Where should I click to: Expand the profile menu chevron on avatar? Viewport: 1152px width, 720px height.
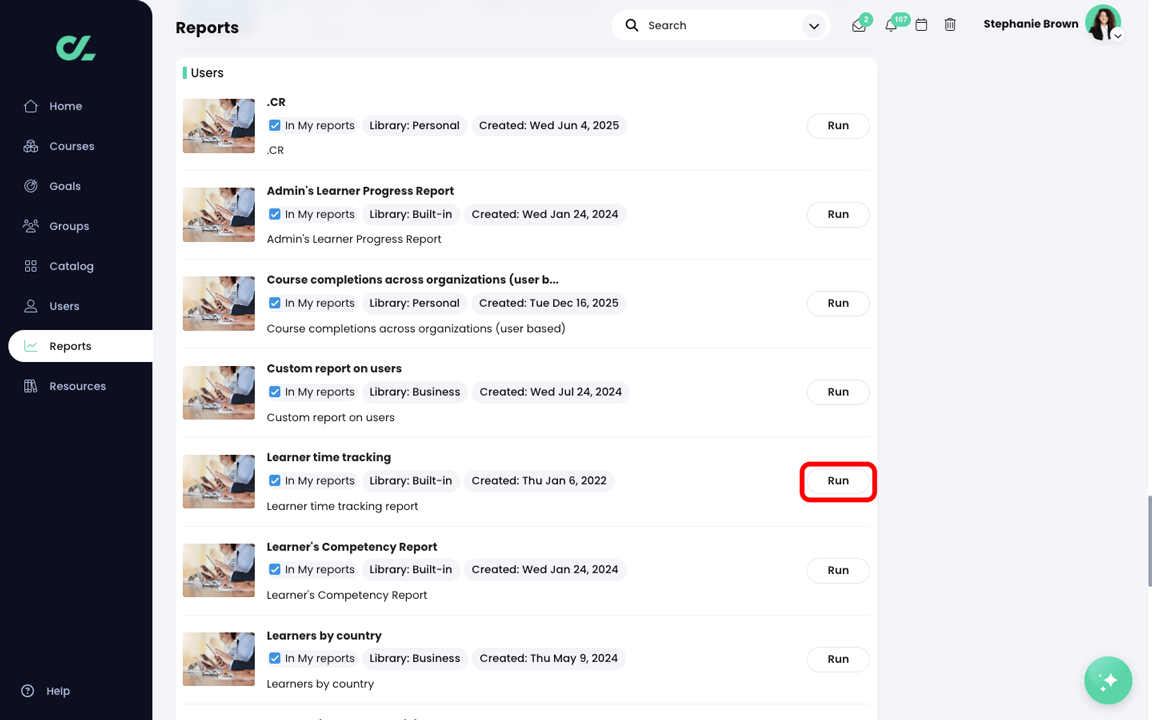pos(1117,35)
